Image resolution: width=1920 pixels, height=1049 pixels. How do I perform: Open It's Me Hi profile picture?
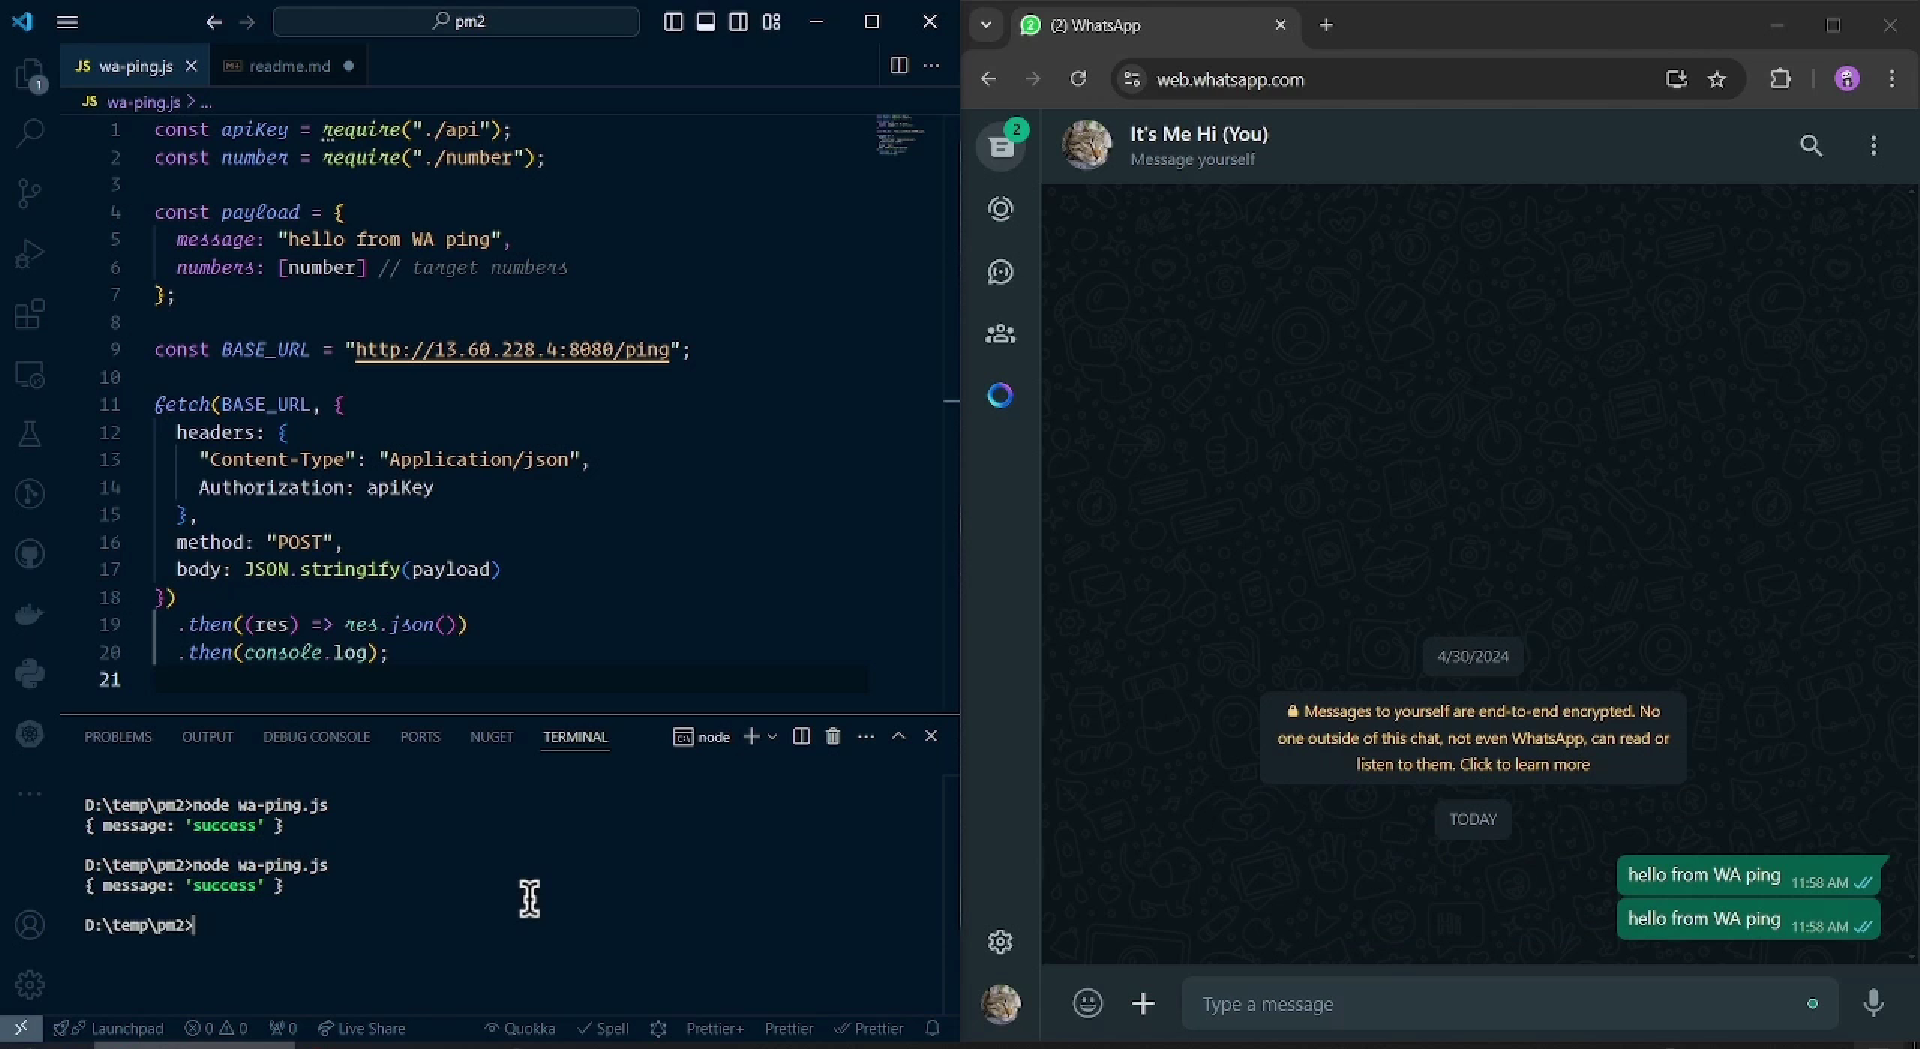point(1087,146)
